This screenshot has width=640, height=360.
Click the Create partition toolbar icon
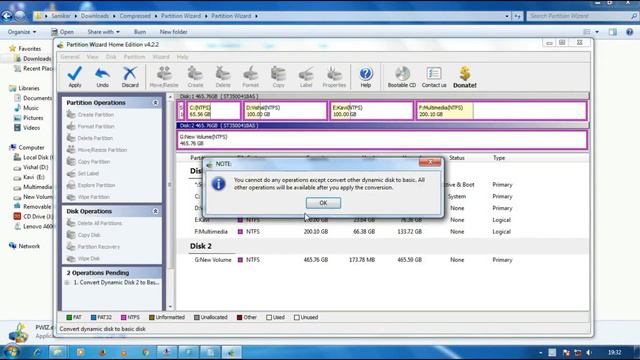[x=195, y=74]
